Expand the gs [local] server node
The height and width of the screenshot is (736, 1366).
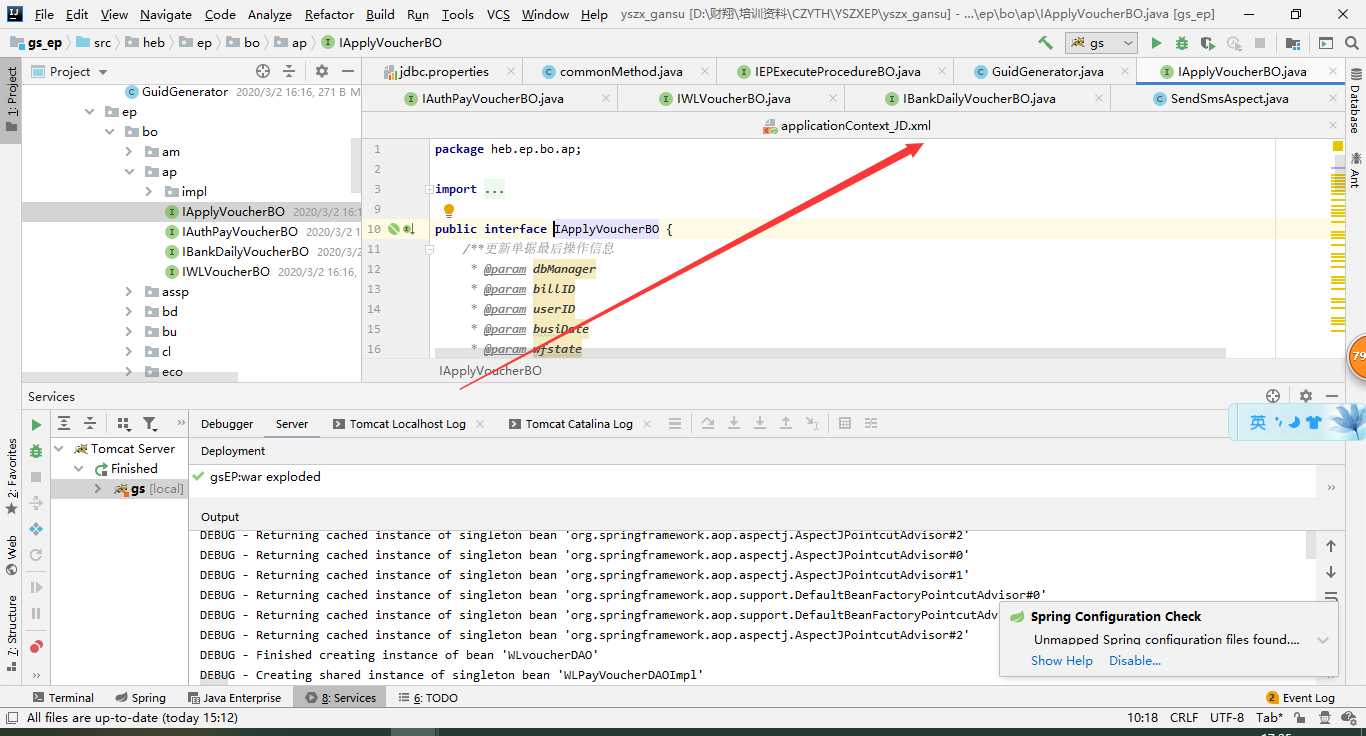97,489
